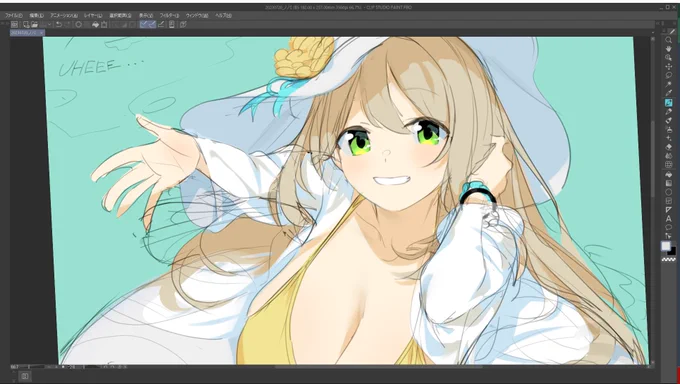Select the Eraser tool
680x384 pixels.
[x=668, y=147]
